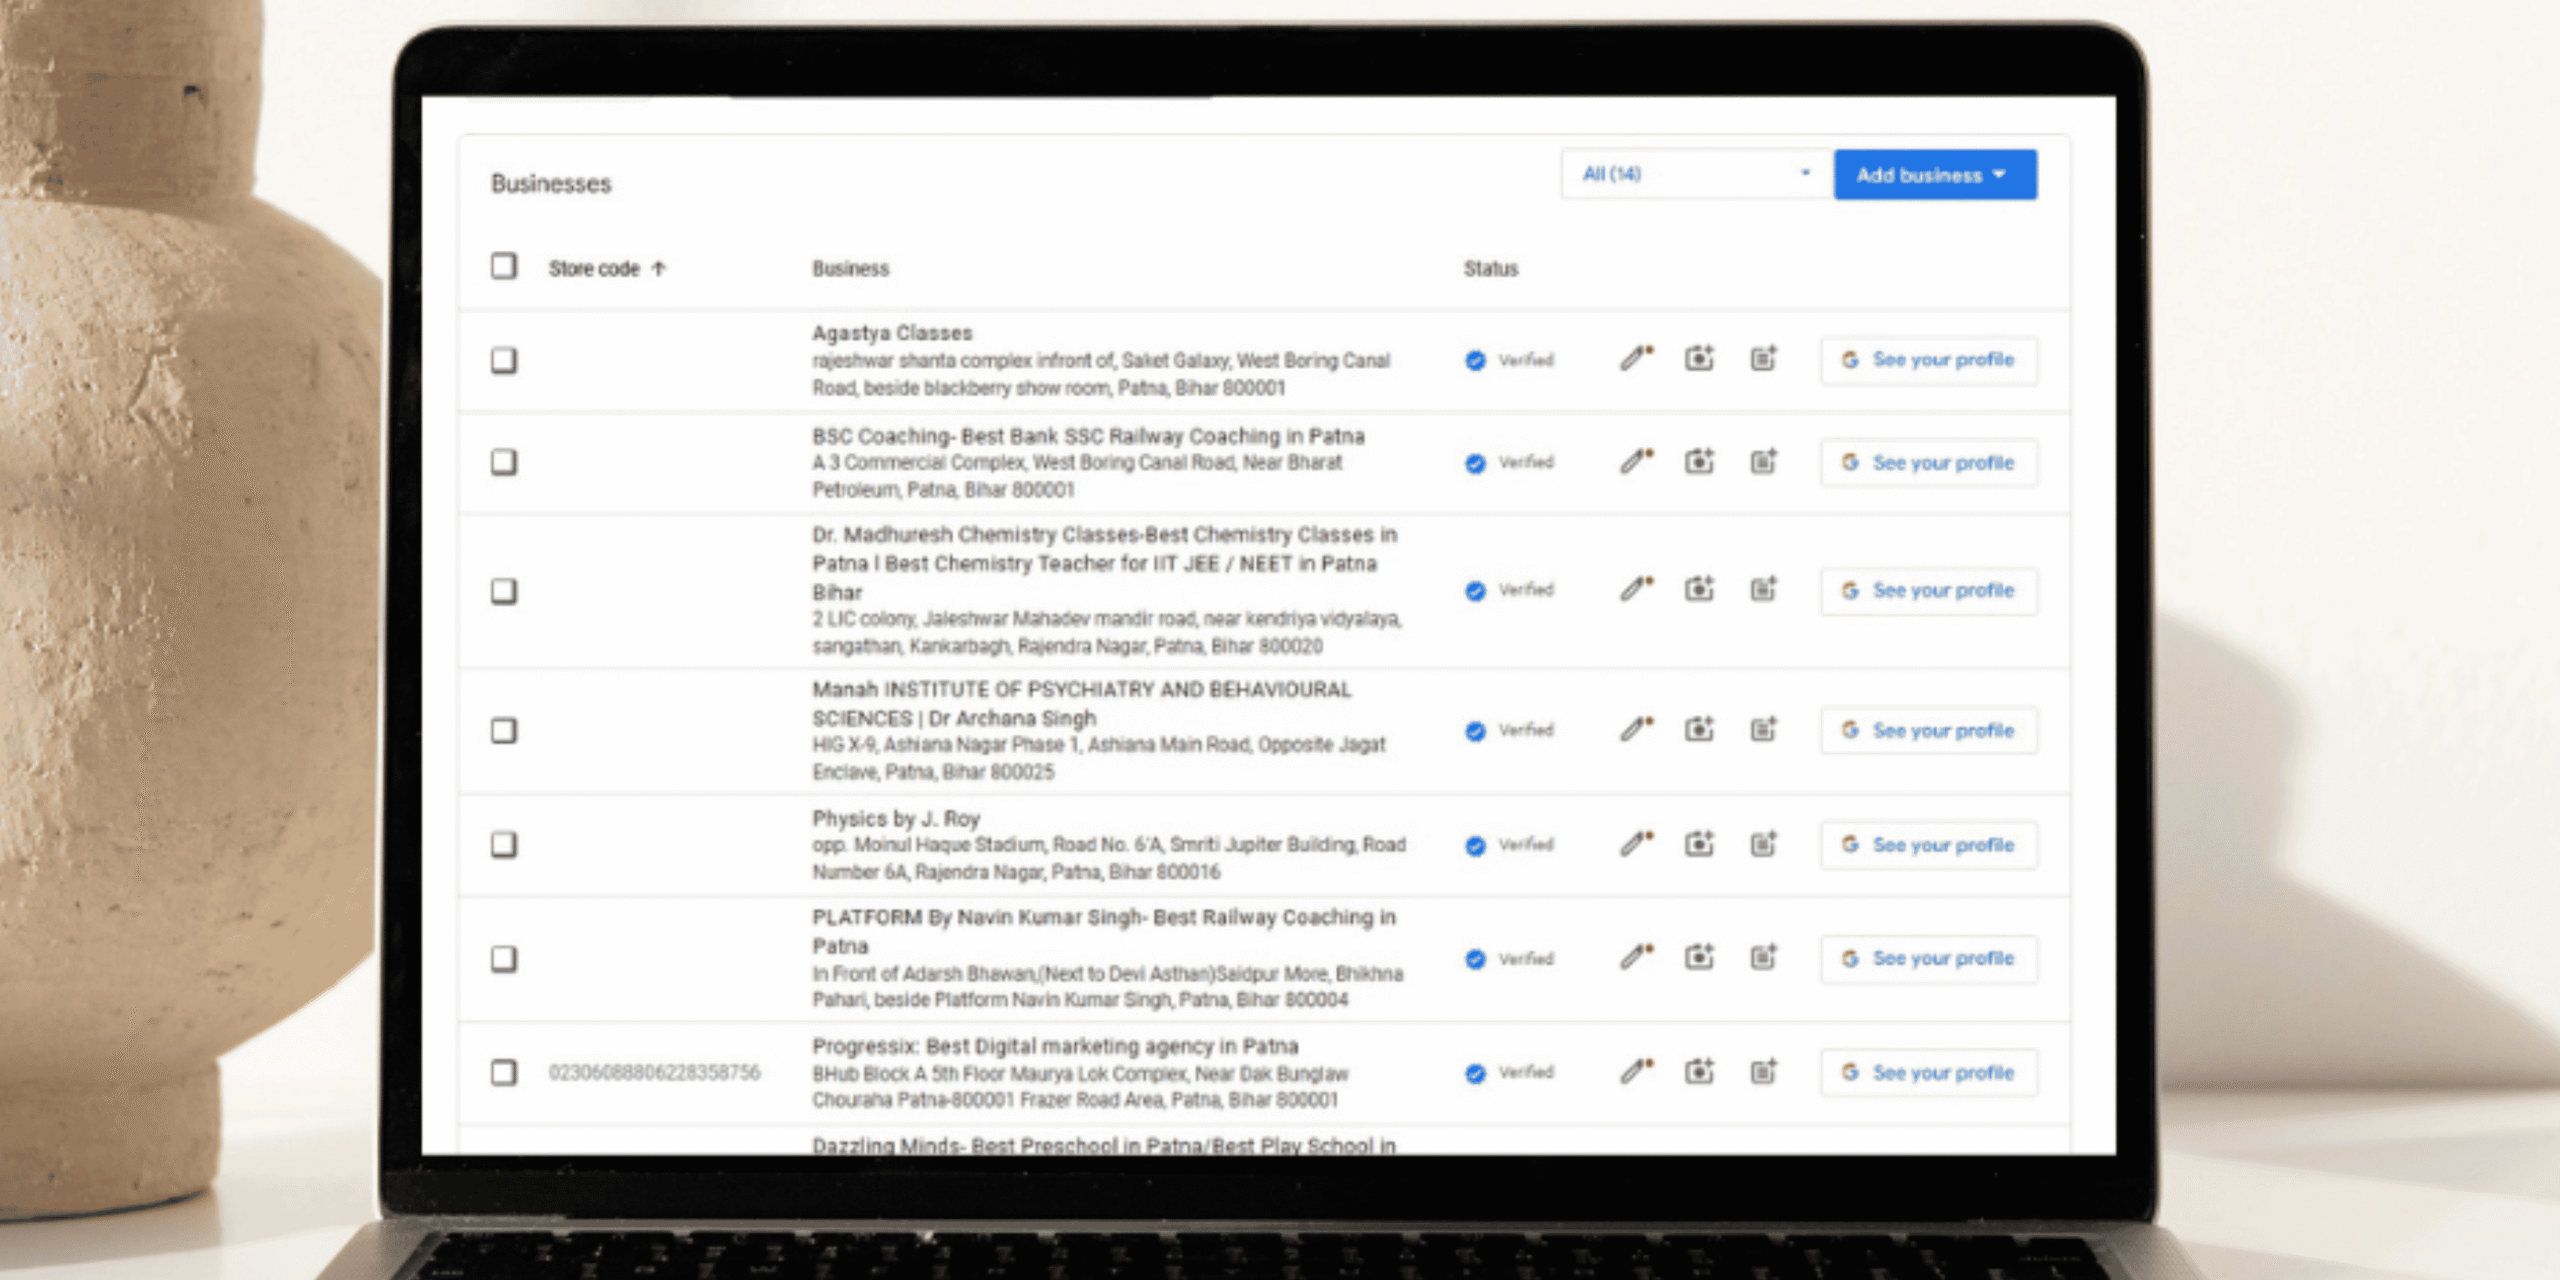Click add photo icon for BSC Coaching row
The height and width of the screenshot is (1280, 2560).
[x=1699, y=462]
